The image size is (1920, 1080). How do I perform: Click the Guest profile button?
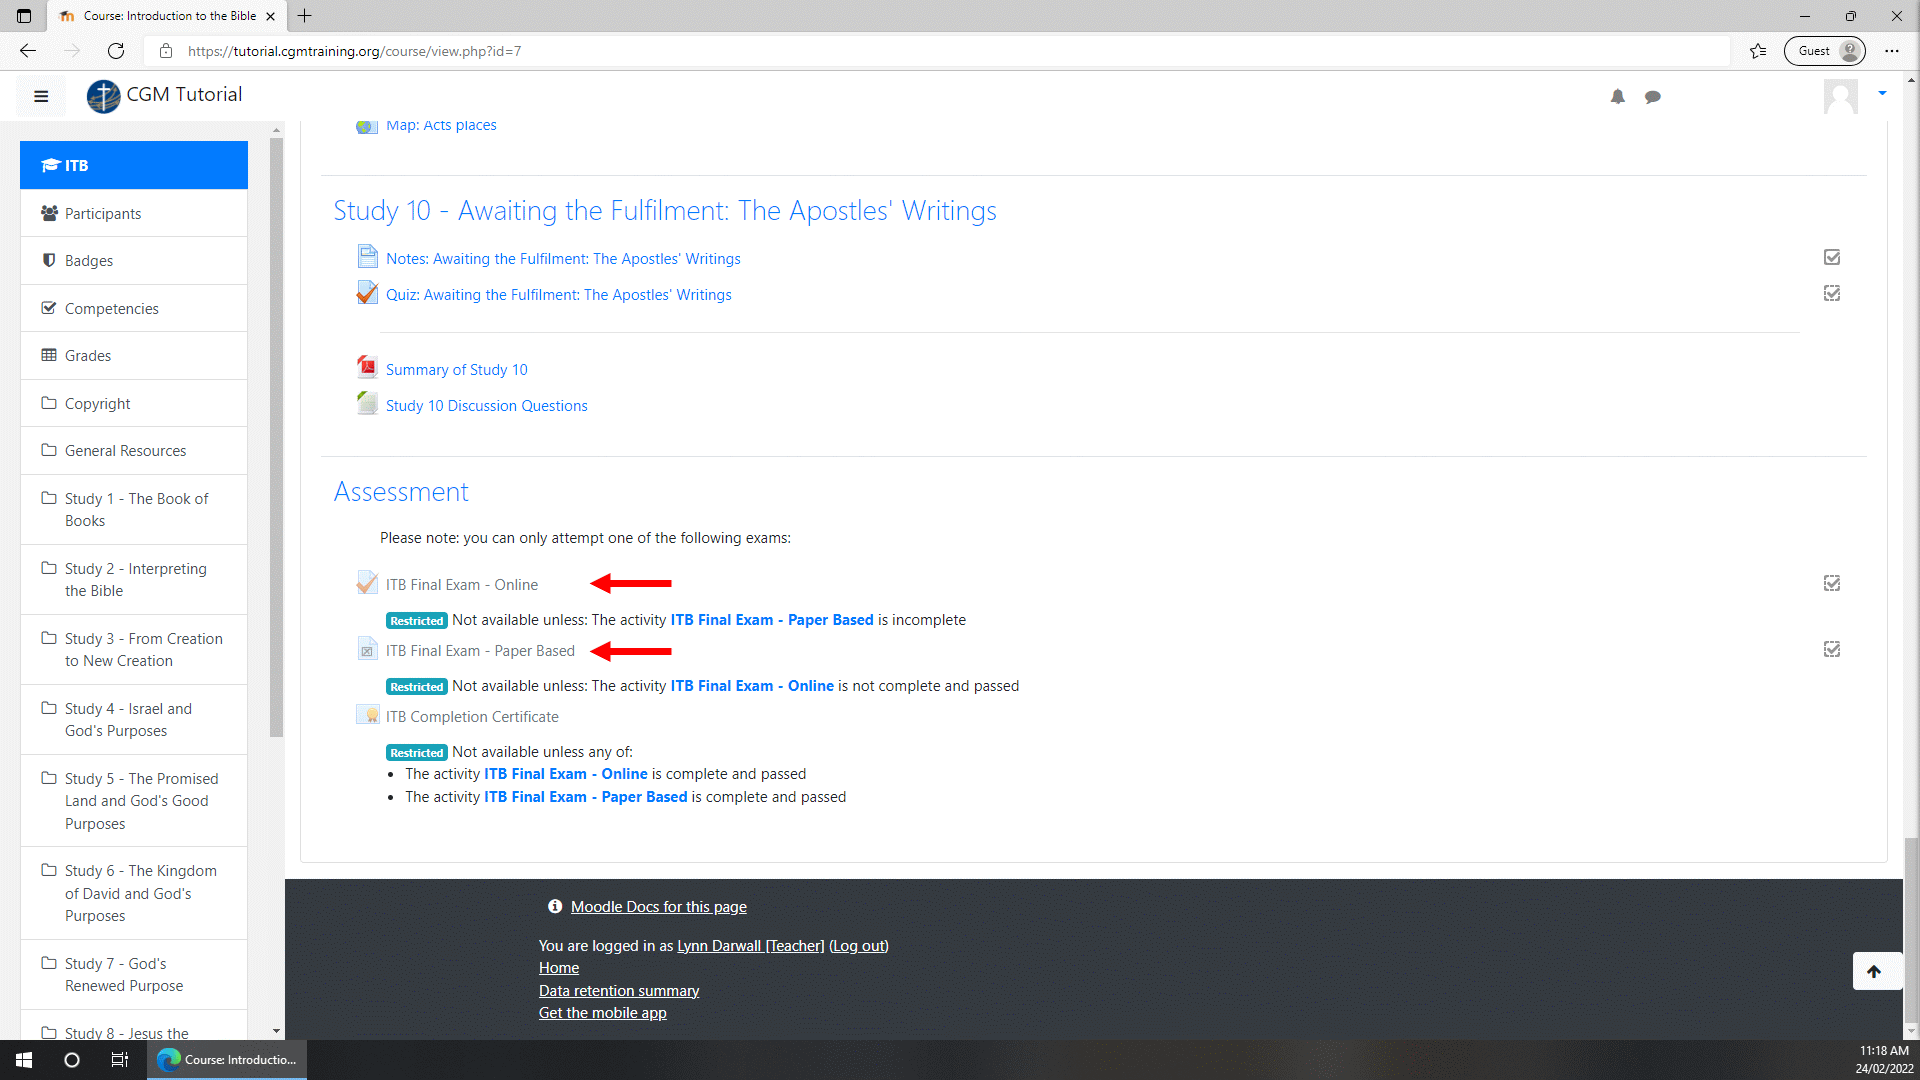(1825, 51)
